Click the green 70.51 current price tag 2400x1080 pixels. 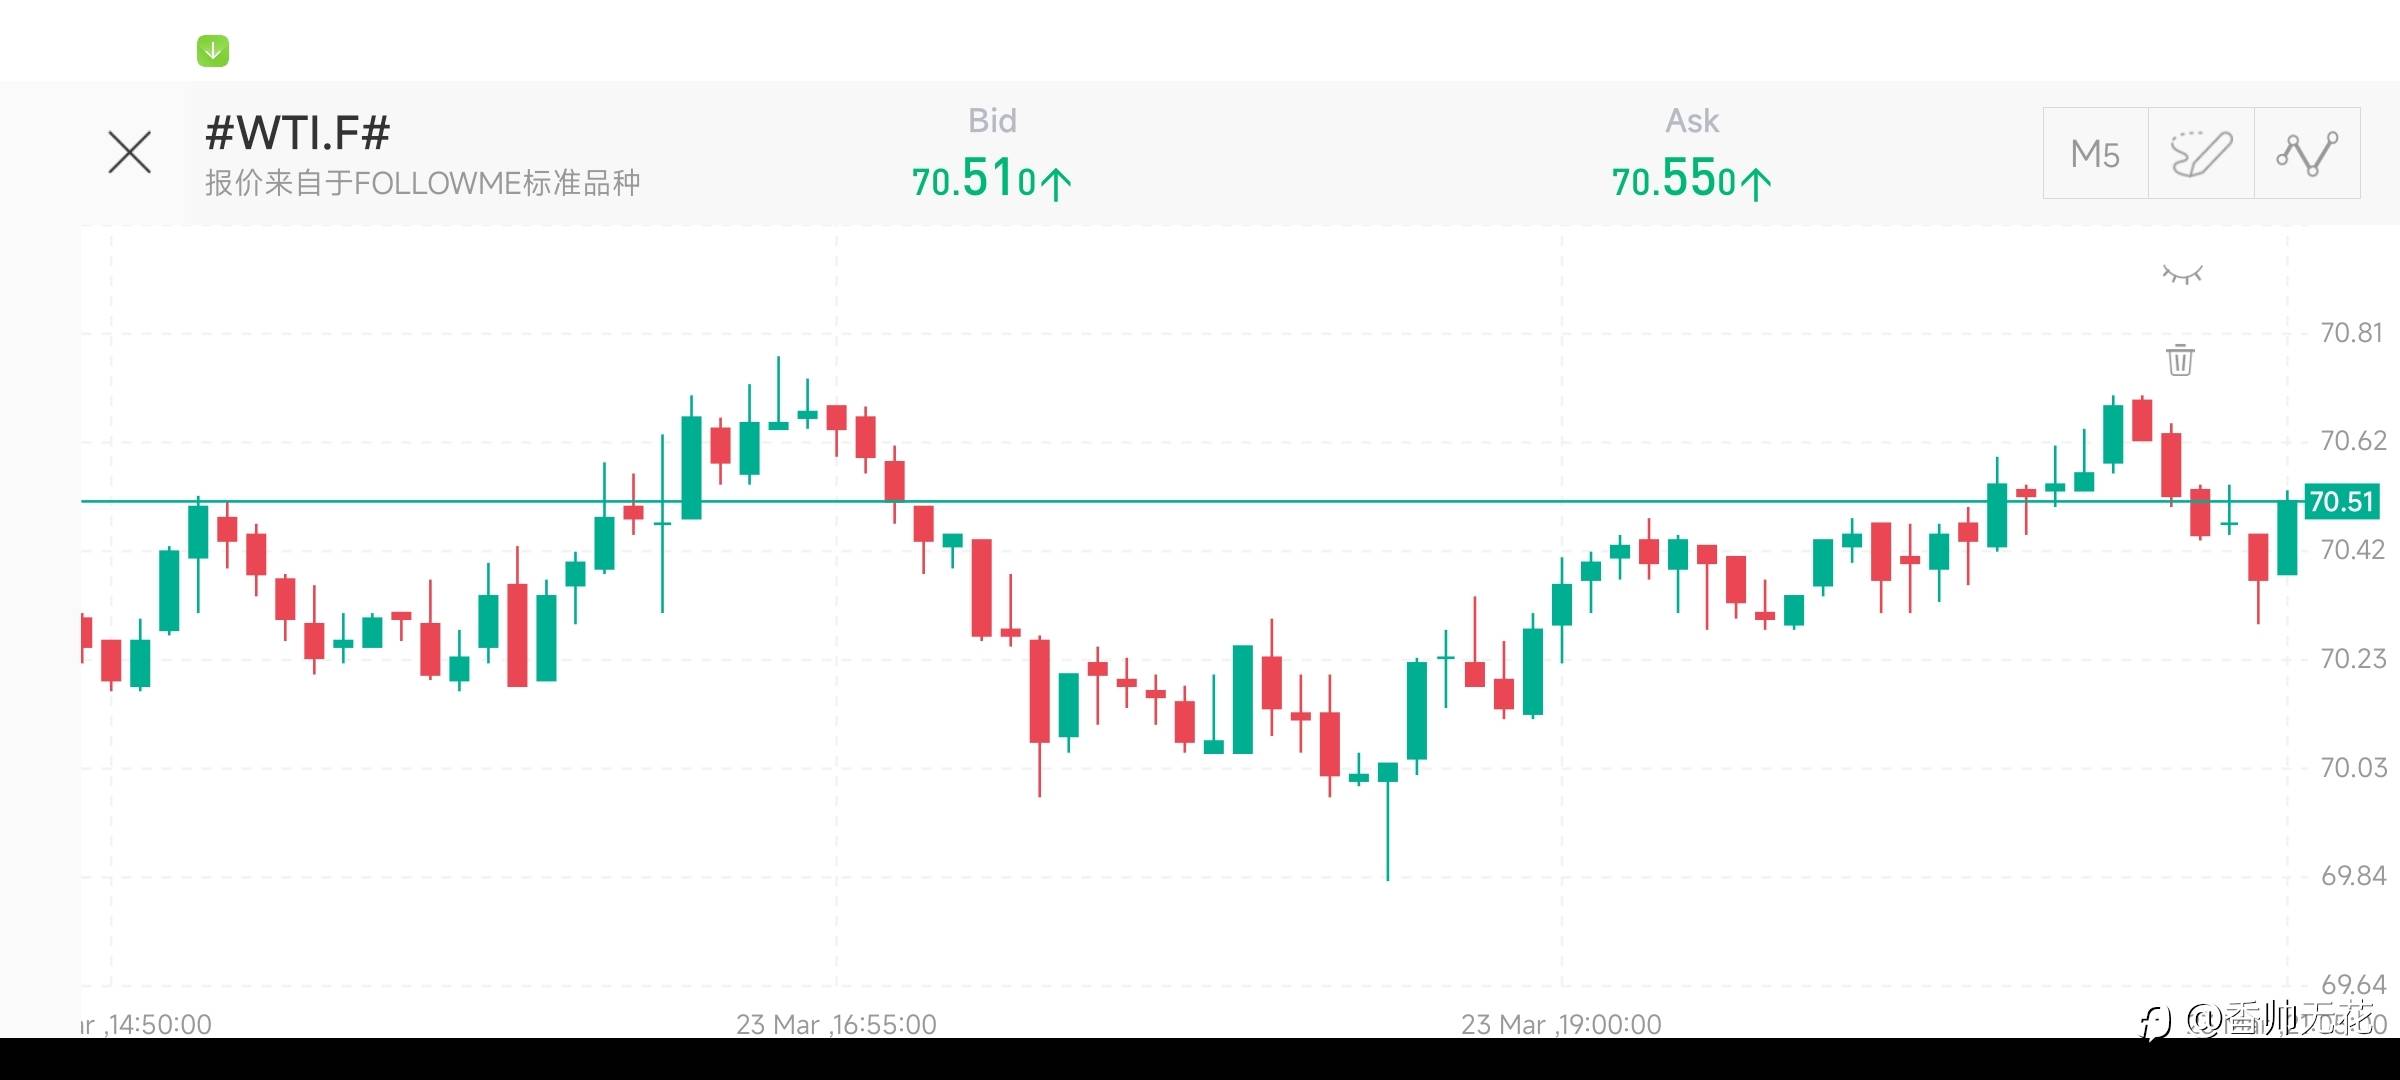pos(2341,501)
